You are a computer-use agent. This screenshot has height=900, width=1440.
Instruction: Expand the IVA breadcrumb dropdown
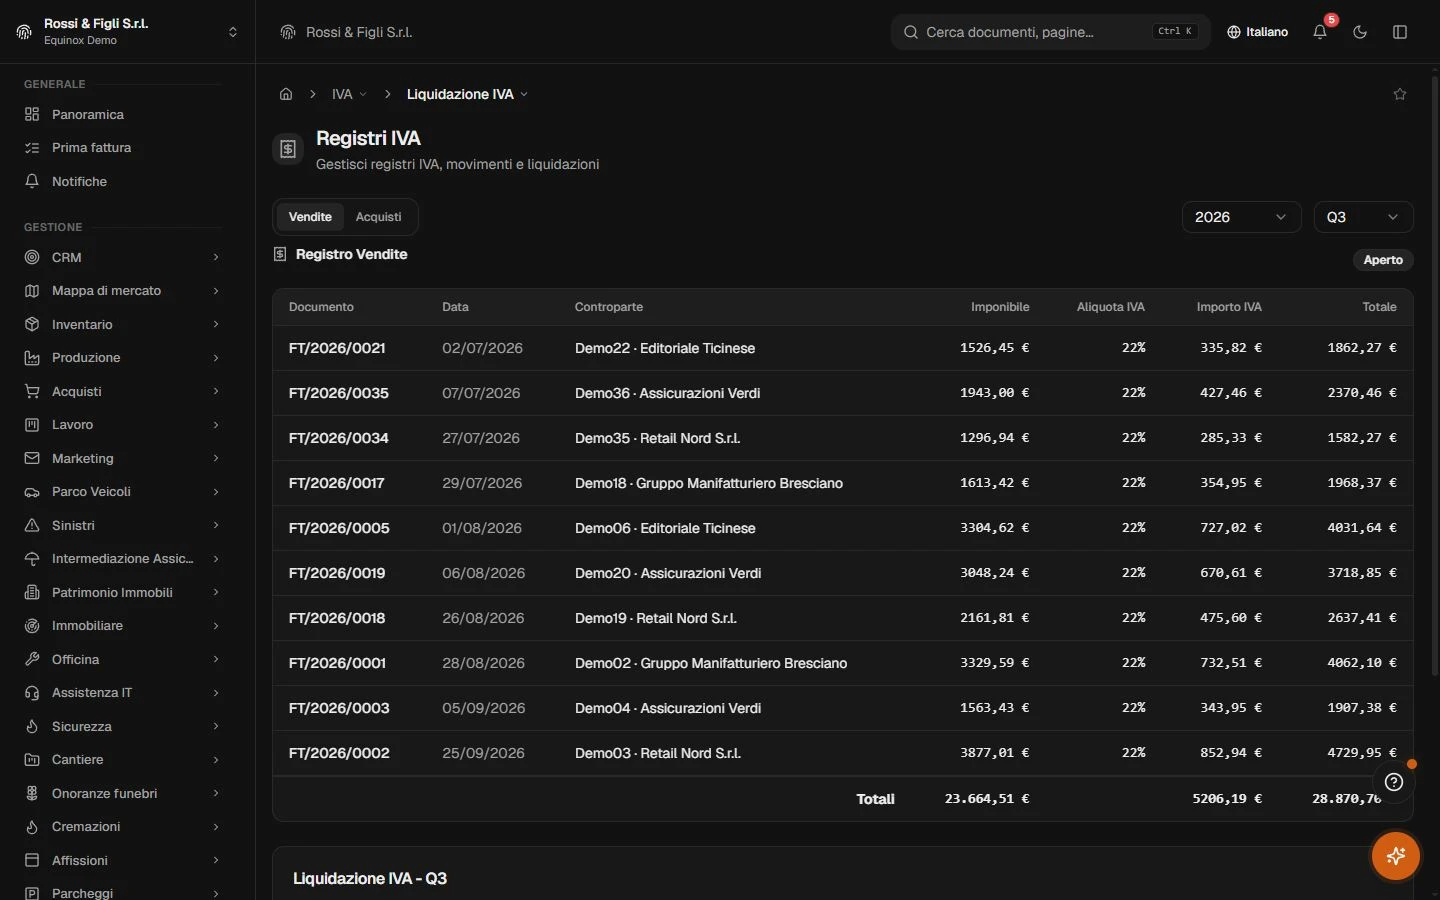(349, 94)
